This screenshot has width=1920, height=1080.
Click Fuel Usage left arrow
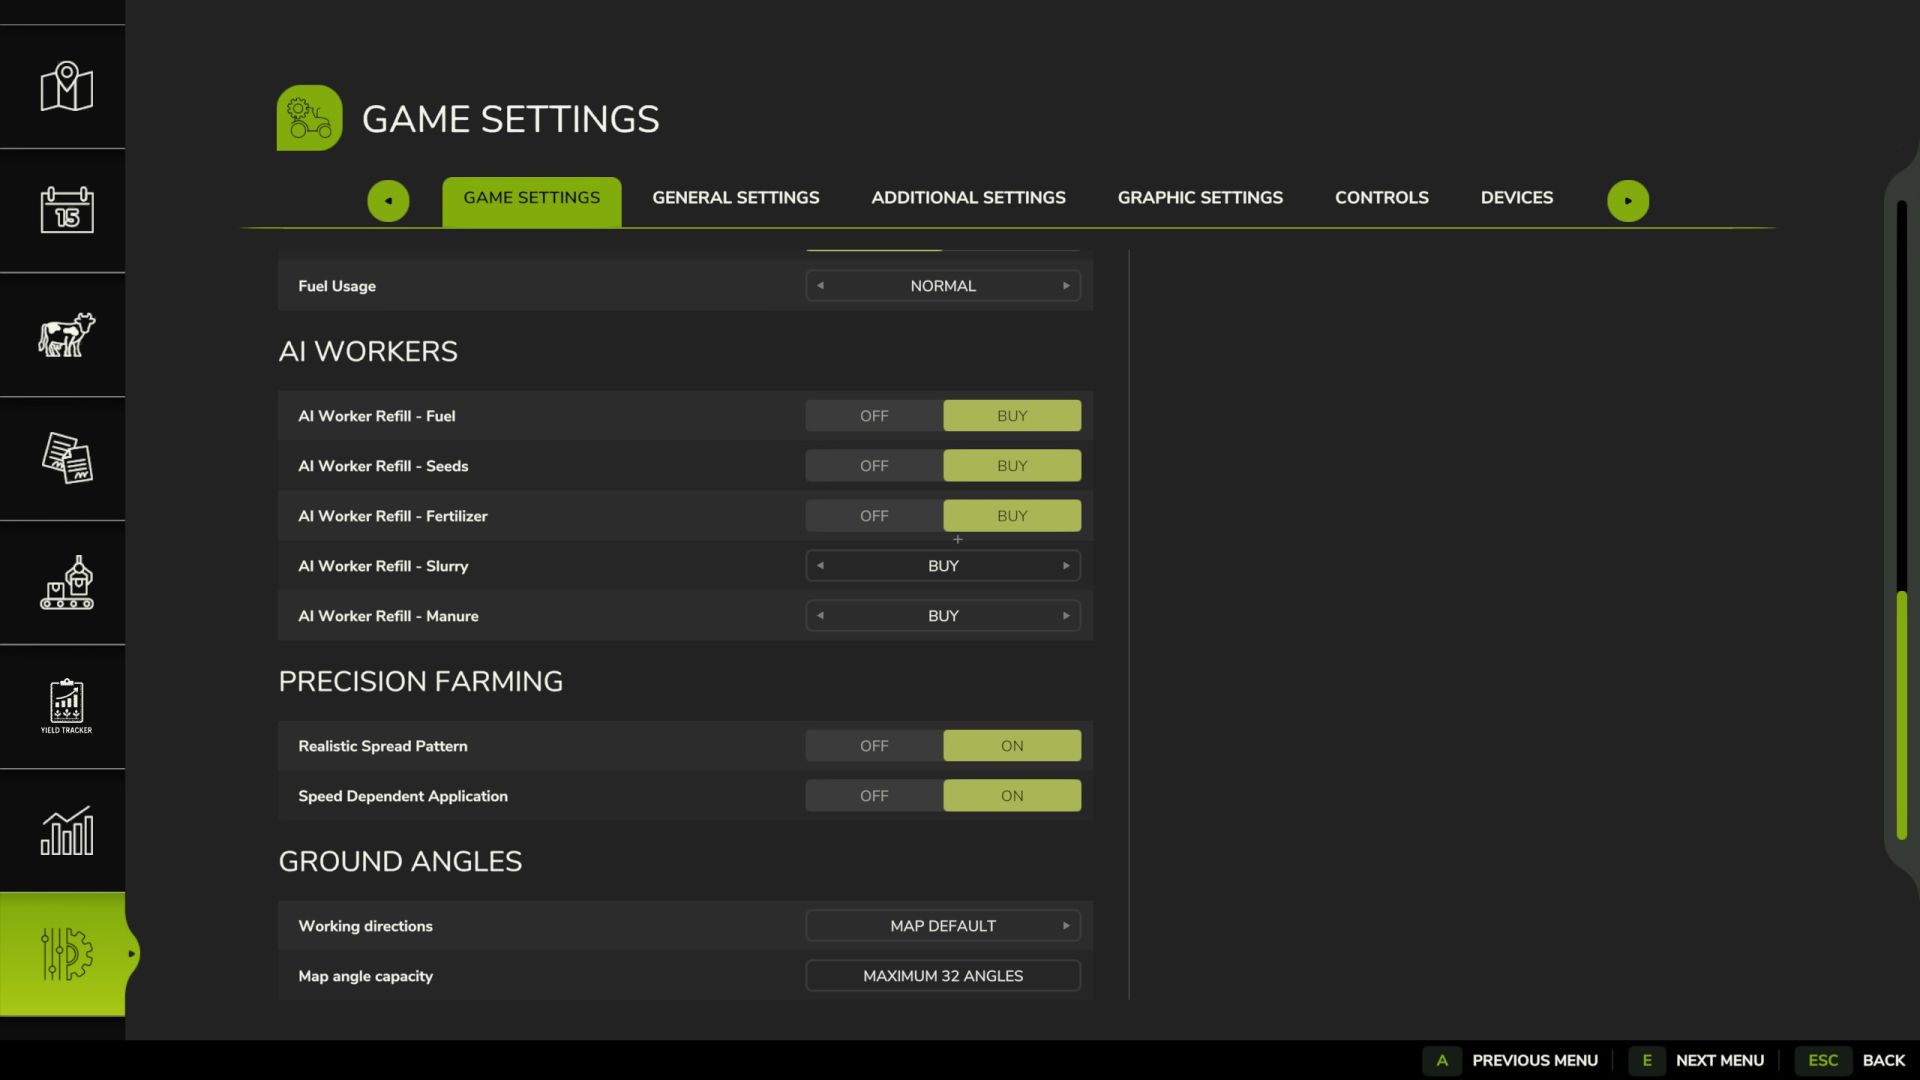tap(820, 286)
